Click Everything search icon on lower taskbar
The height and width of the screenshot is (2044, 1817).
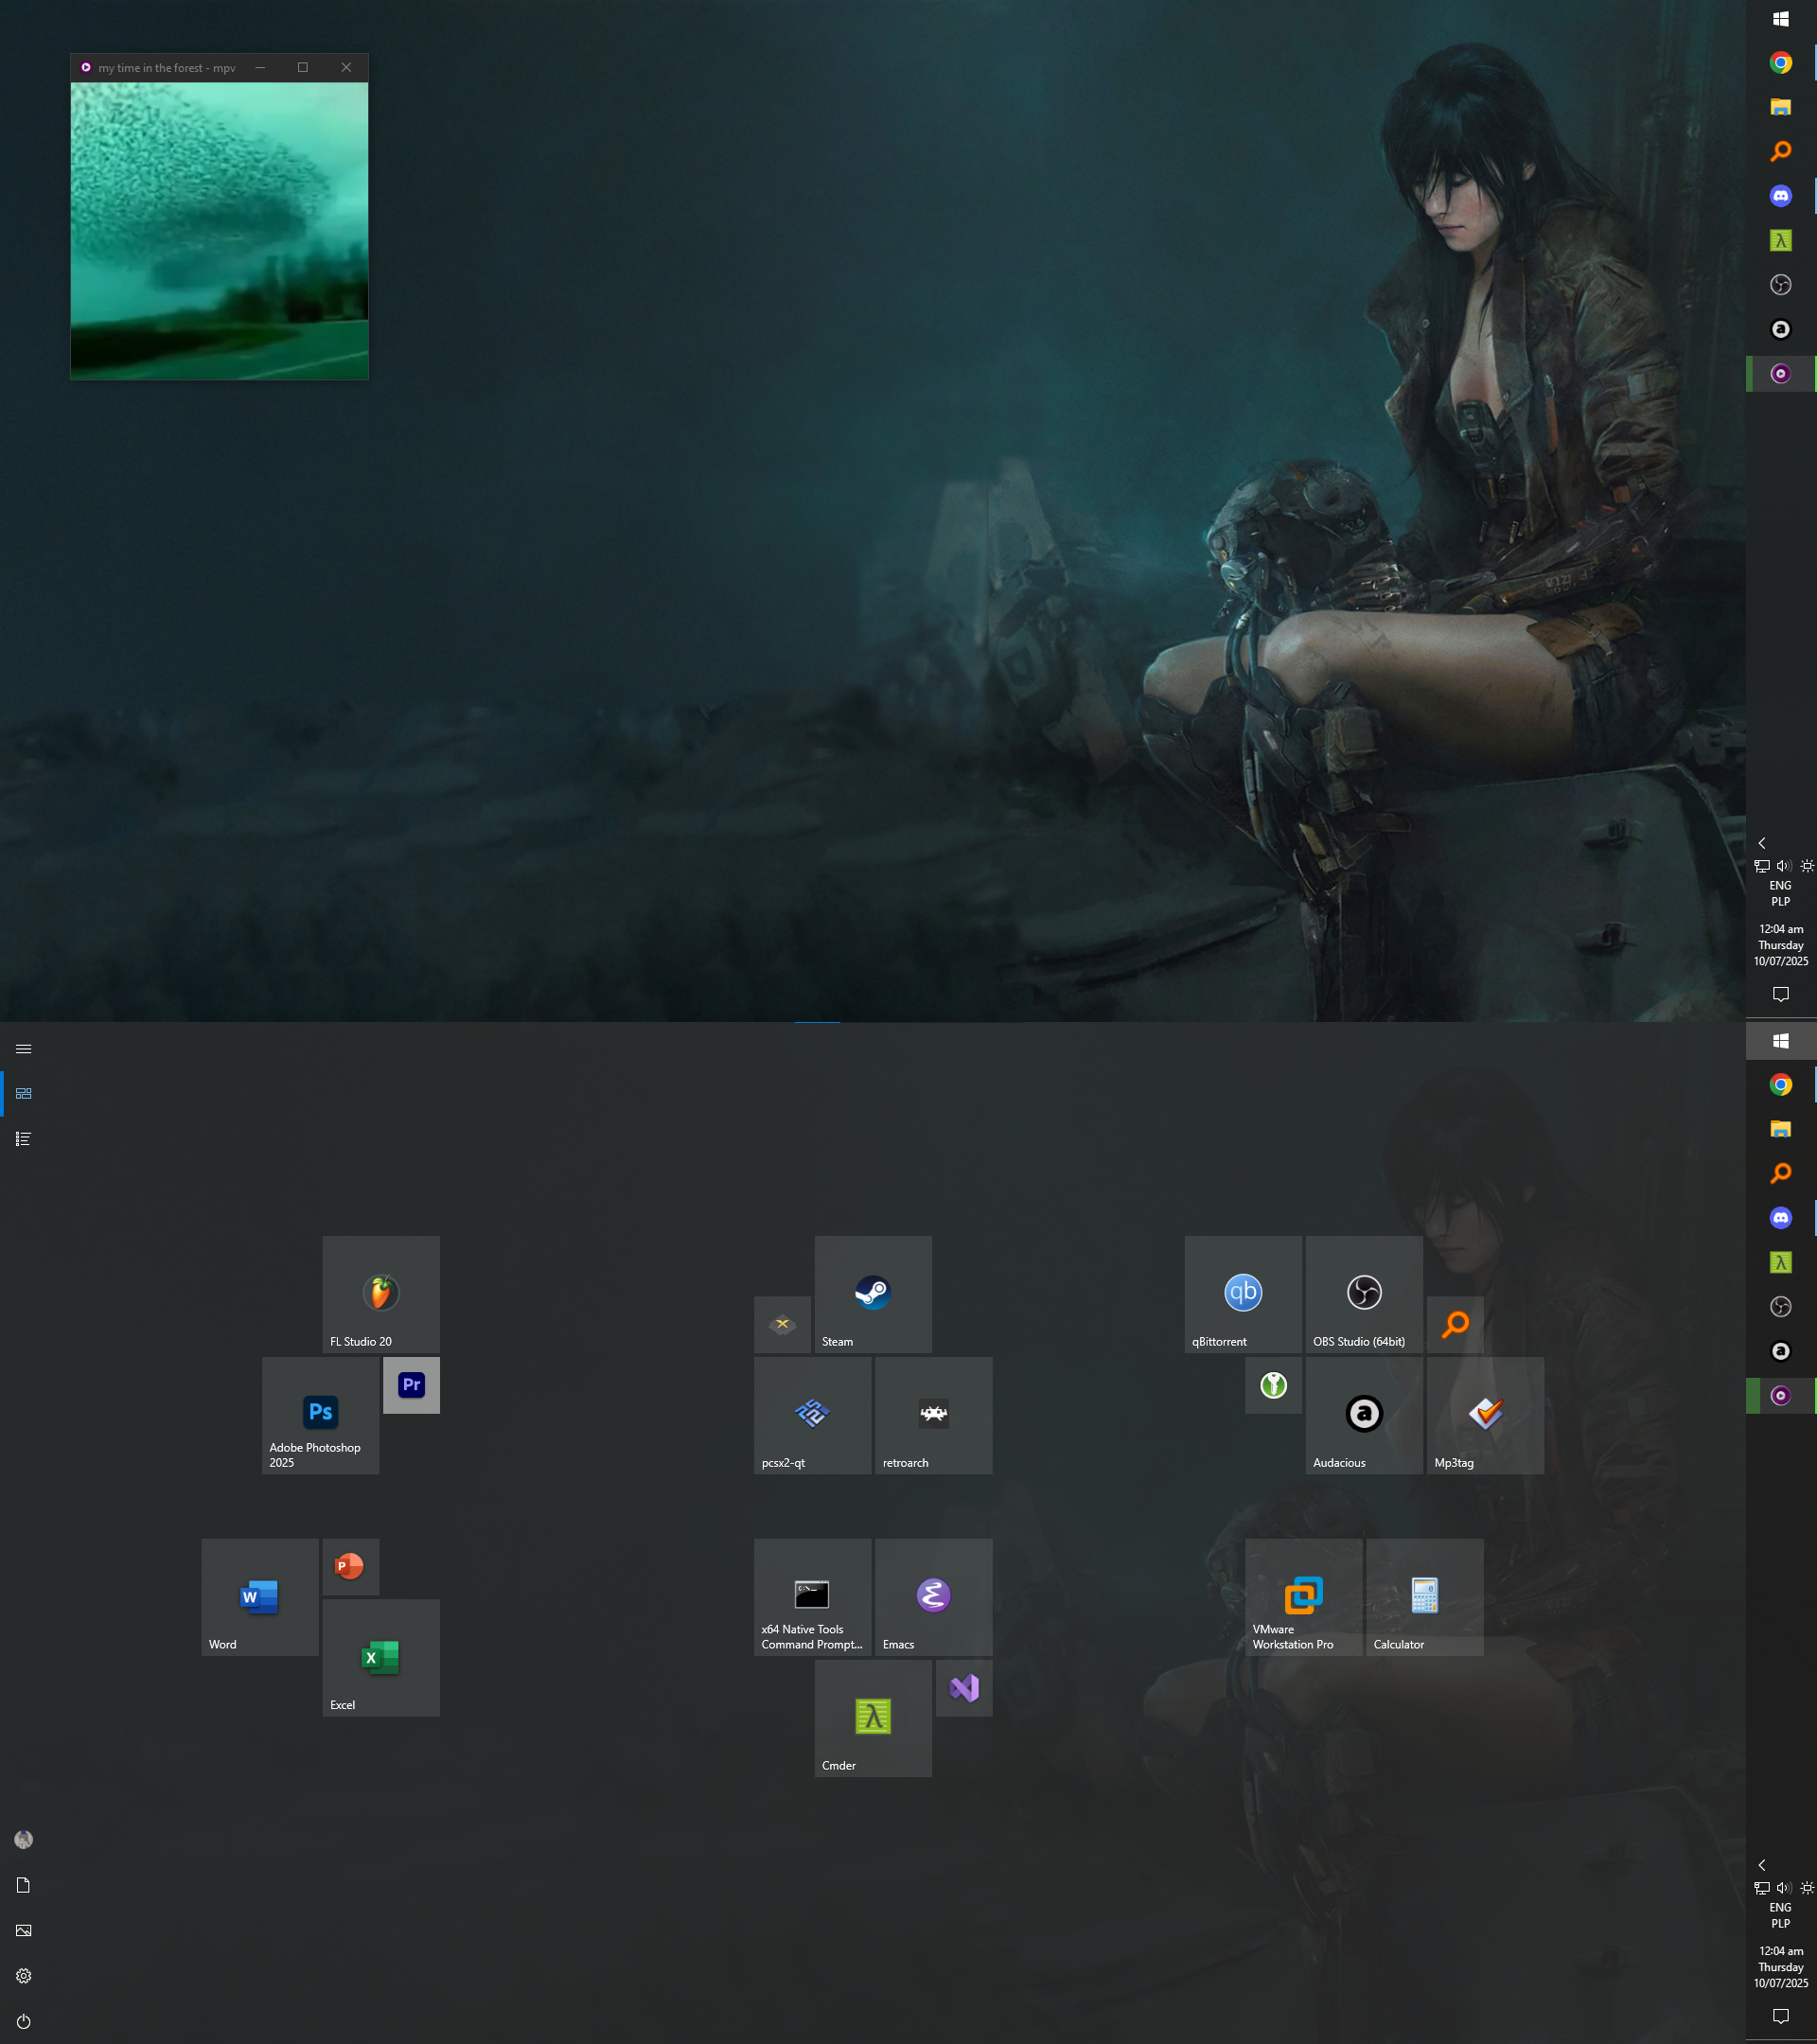tap(1781, 1174)
